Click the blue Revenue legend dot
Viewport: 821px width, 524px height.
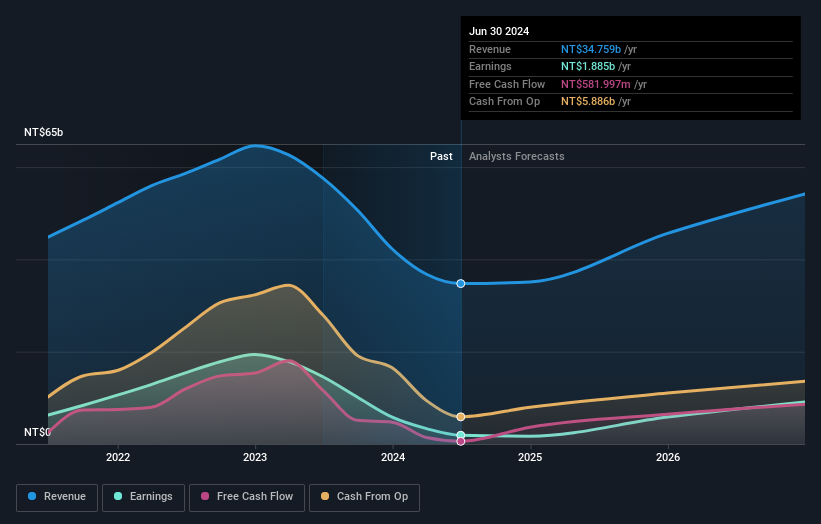click(32, 496)
